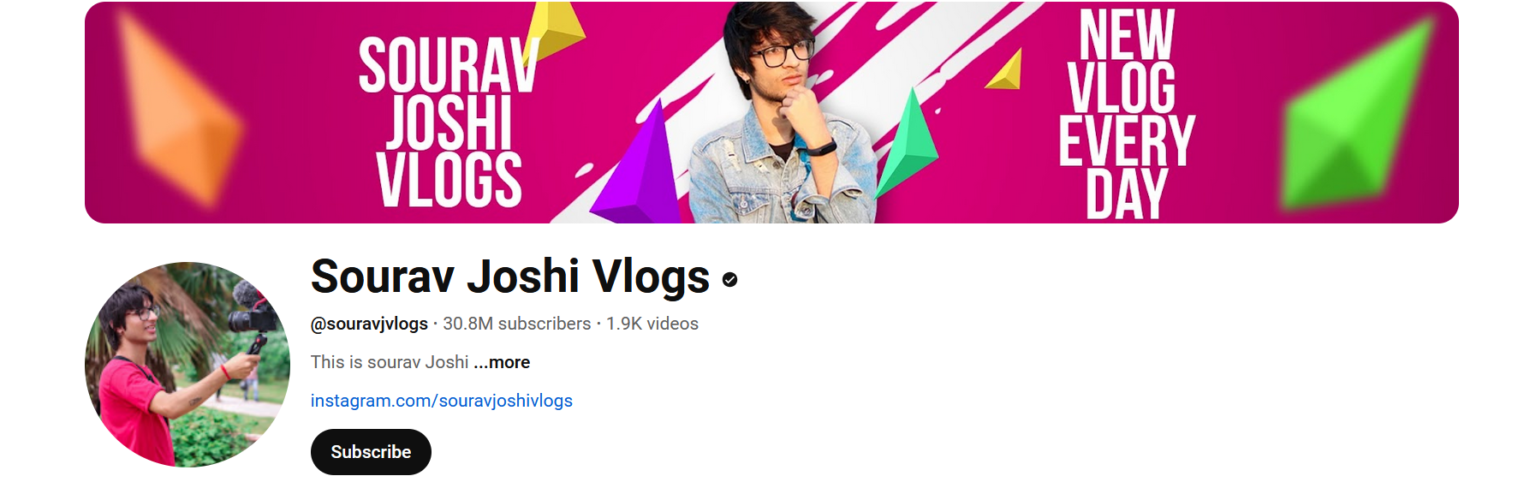Click the teal green pyramid on banner

tap(908, 143)
